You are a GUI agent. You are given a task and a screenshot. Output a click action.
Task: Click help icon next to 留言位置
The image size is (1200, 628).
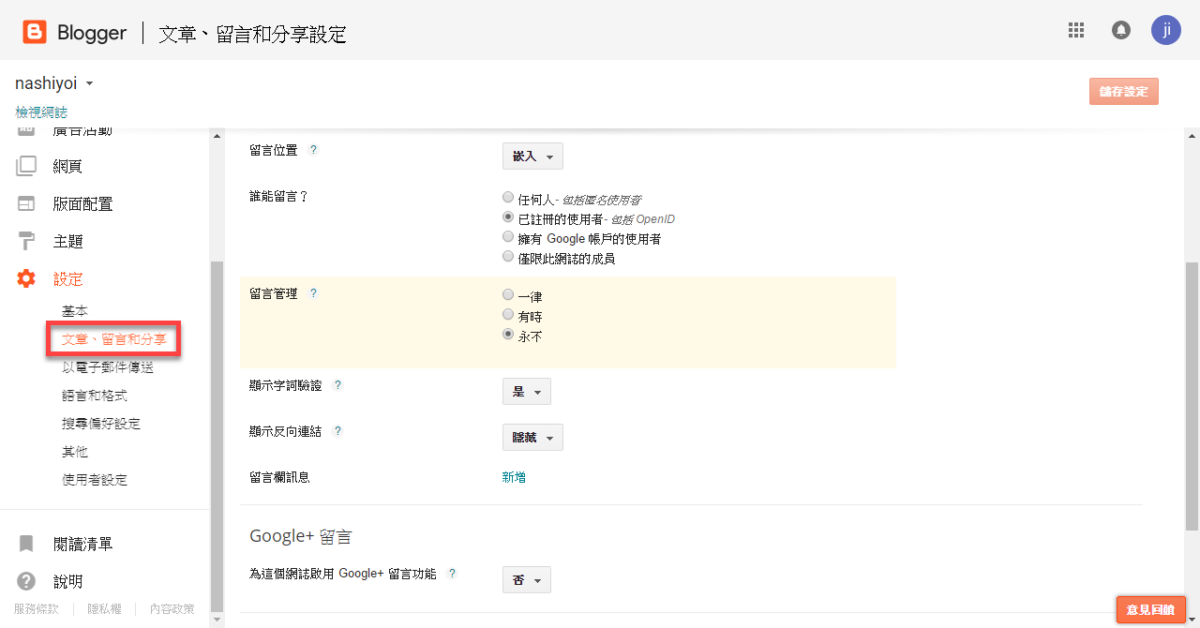click(x=313, y=150)
